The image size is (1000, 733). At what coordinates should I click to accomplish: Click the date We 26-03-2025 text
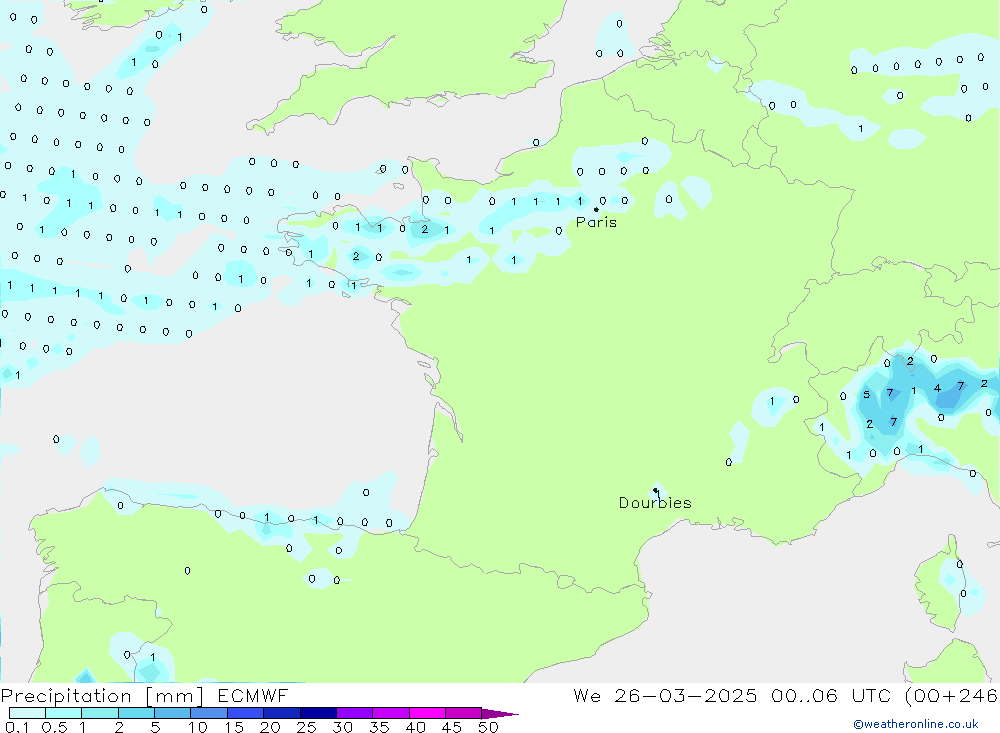click(665, 695)
